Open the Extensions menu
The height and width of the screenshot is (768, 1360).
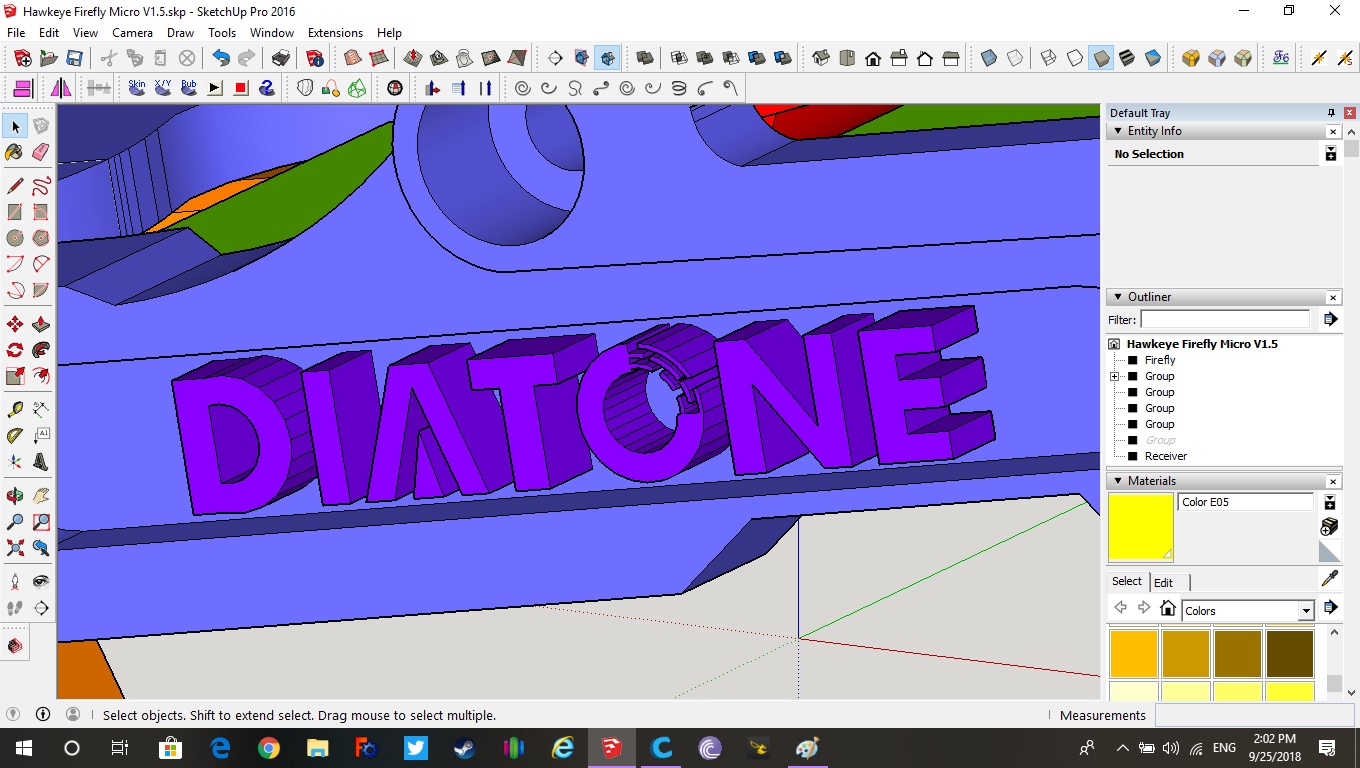click(335, 33)
